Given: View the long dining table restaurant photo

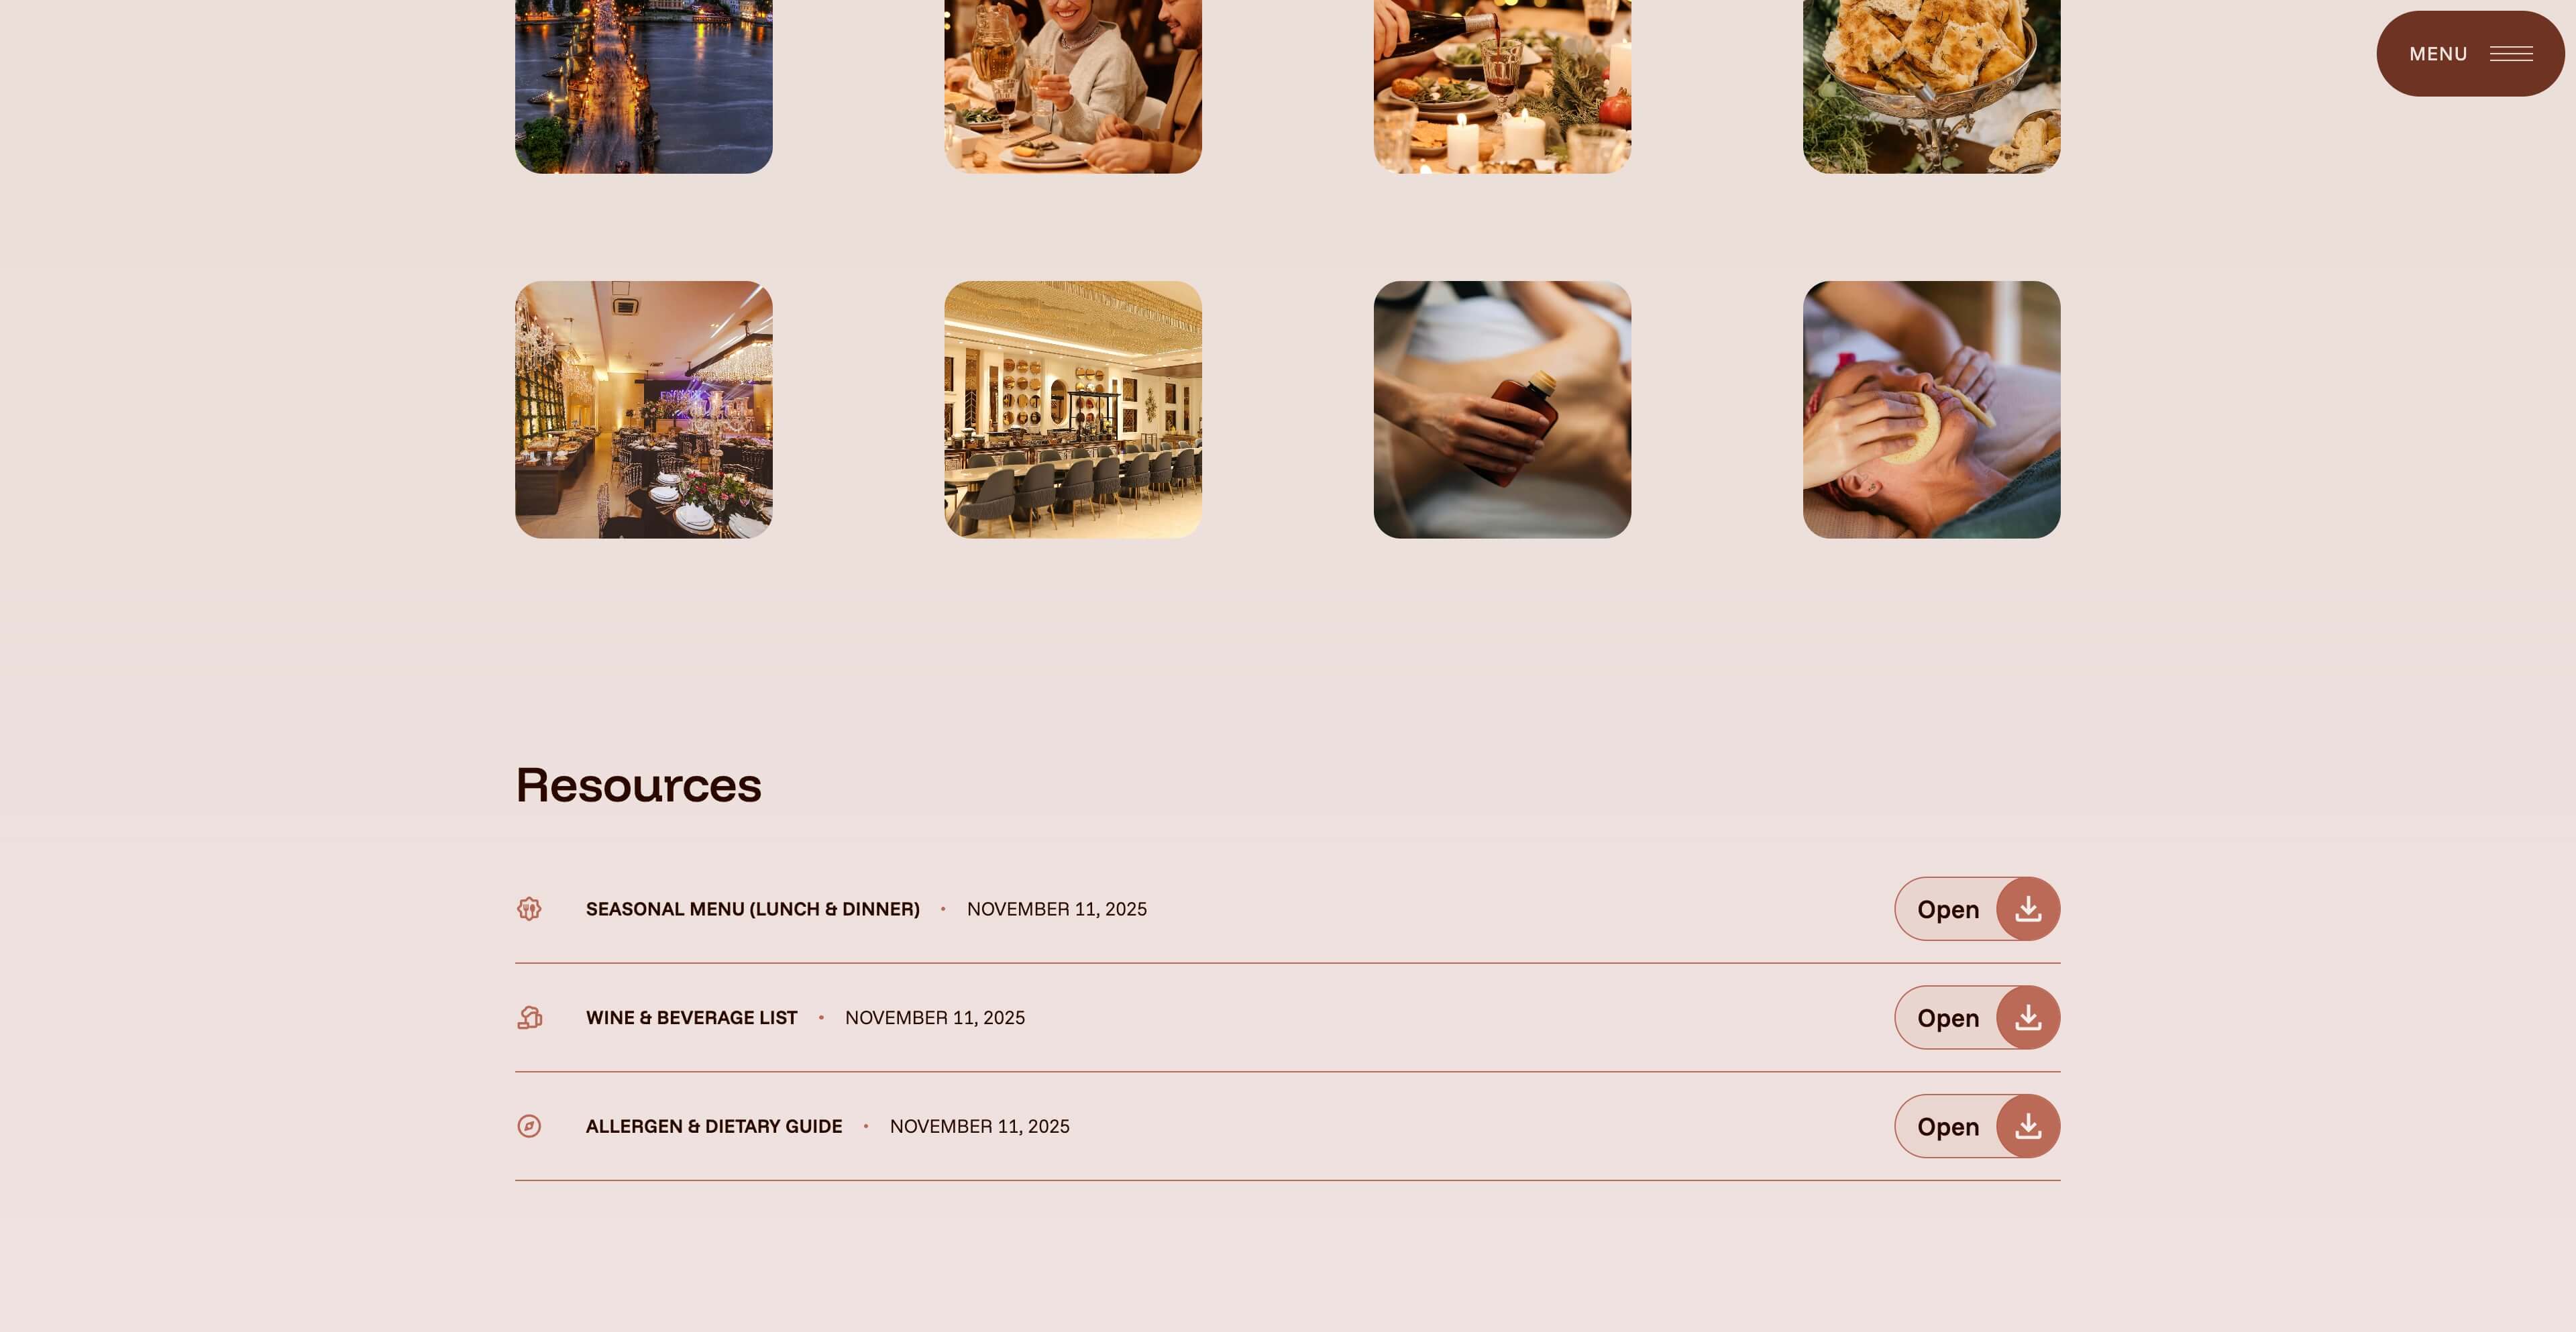Looking at the screenshot, I should click(1073, 410).
